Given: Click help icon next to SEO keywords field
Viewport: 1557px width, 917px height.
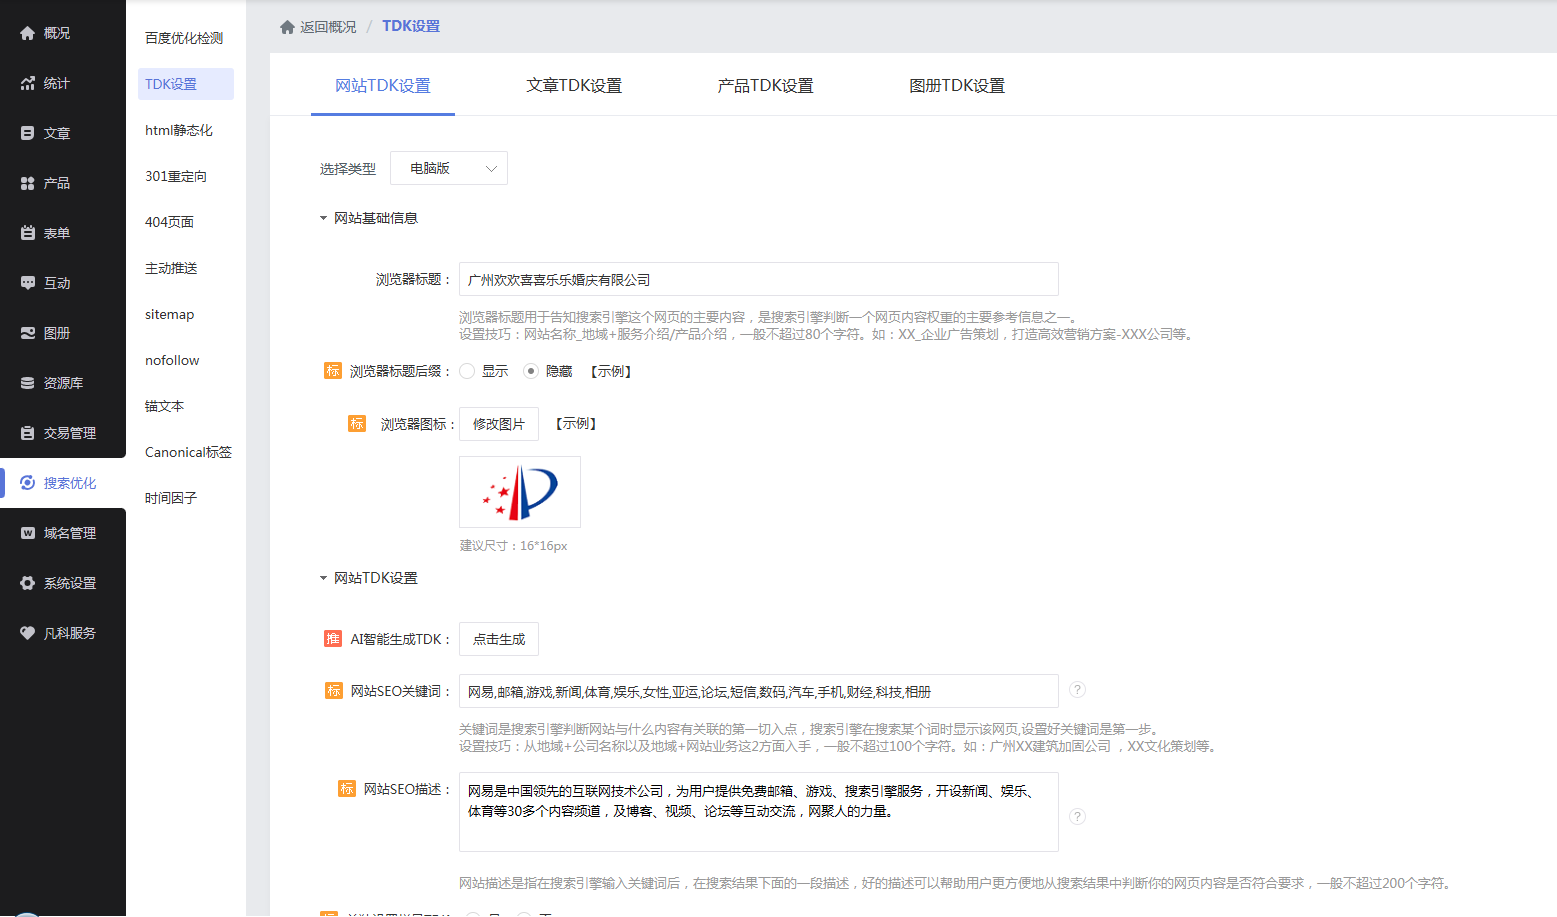Looking at the screenshot, I should (1077, 690).
